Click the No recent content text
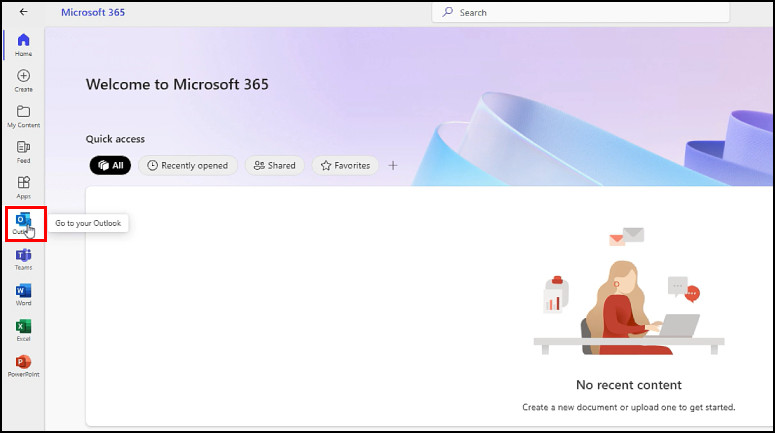This screenshot has width=775, height=433. tap(629, 385)
